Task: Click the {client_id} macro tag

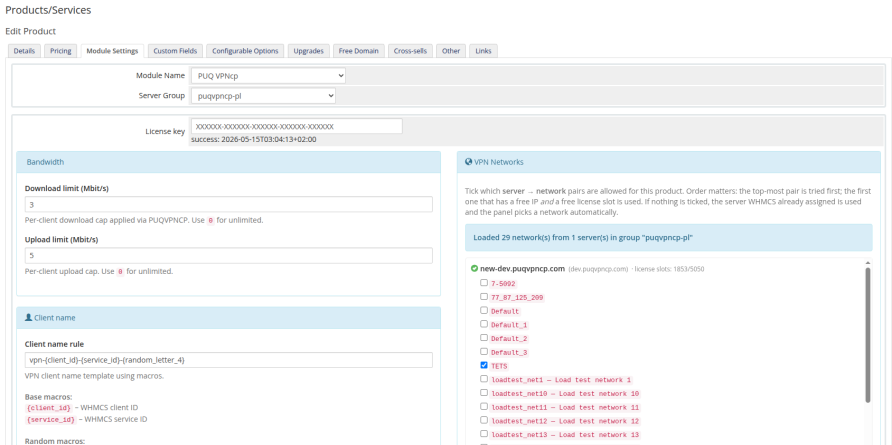Action: tap(49, 407)
